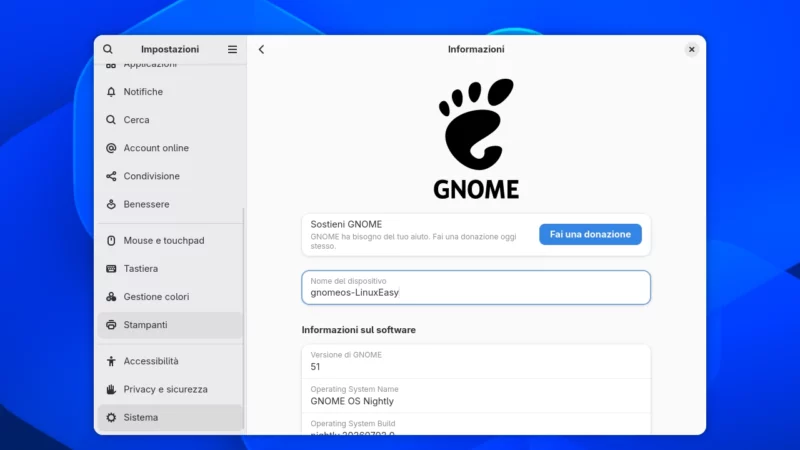Open the search in Impostazioni sidebar
The height and width of the screenshot is (450, 800).
click(108, 49)
